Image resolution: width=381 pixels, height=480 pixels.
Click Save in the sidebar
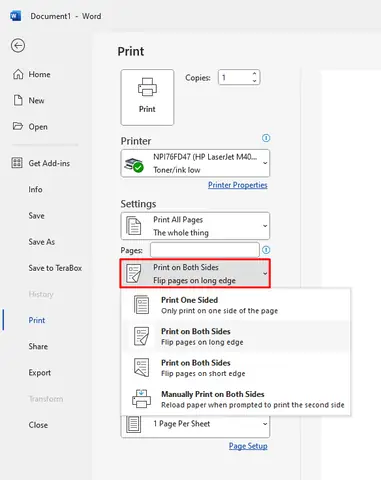(36, 216)
